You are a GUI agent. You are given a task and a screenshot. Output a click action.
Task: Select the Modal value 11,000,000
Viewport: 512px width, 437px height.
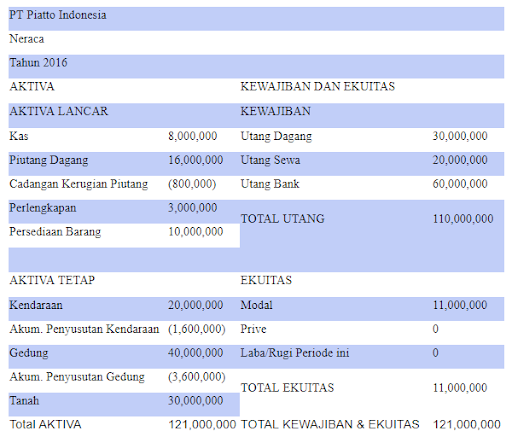click(460, 305)
